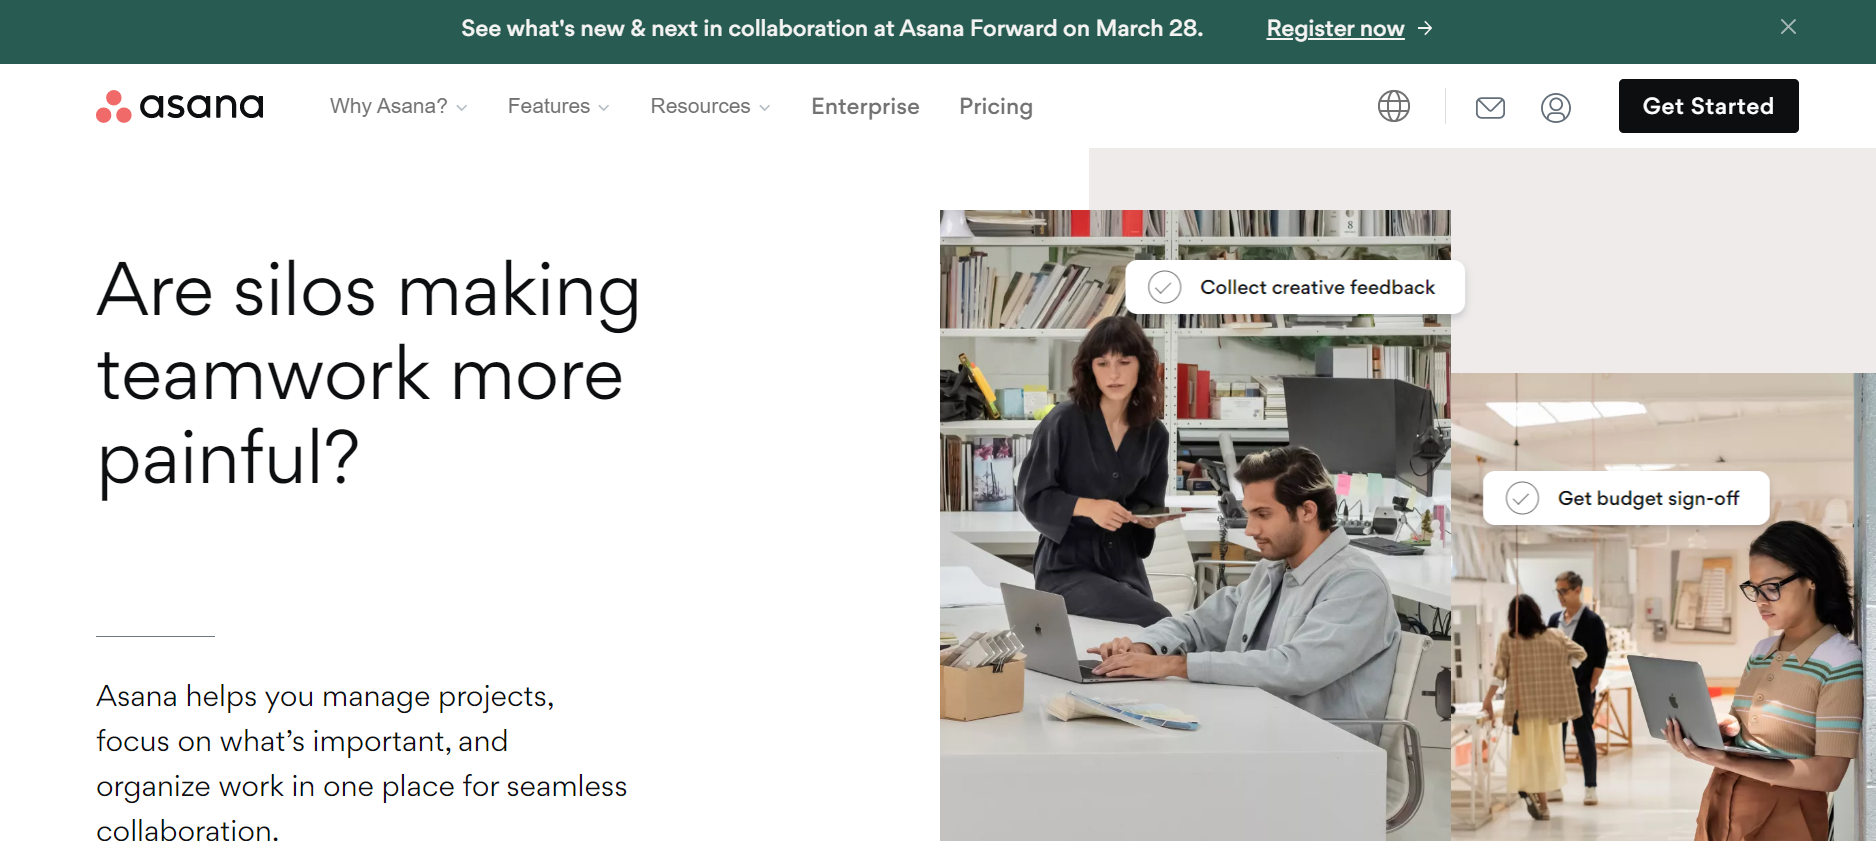This screenshot has width=1876, height=841.
Task: Click the photo of woman holding laptop
Action: tap(1663, 607)
